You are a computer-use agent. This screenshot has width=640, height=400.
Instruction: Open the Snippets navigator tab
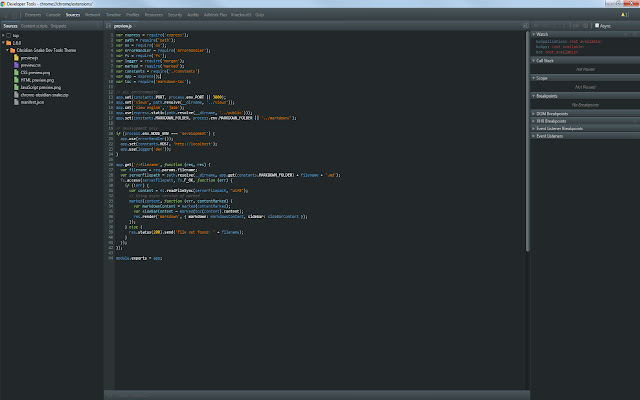pyautogui.click(x=58, y=26)
